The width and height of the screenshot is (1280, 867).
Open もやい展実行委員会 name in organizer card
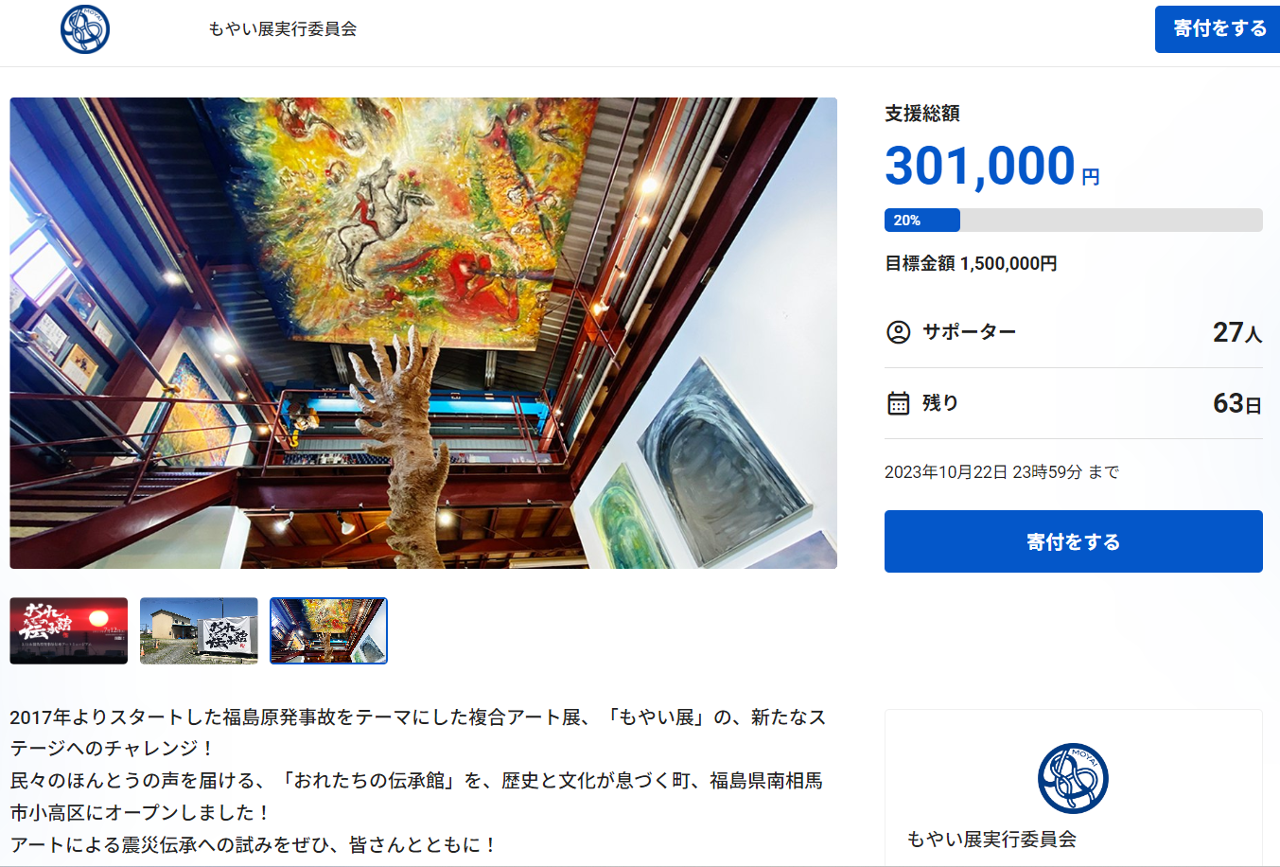click(x=991, y=839)
